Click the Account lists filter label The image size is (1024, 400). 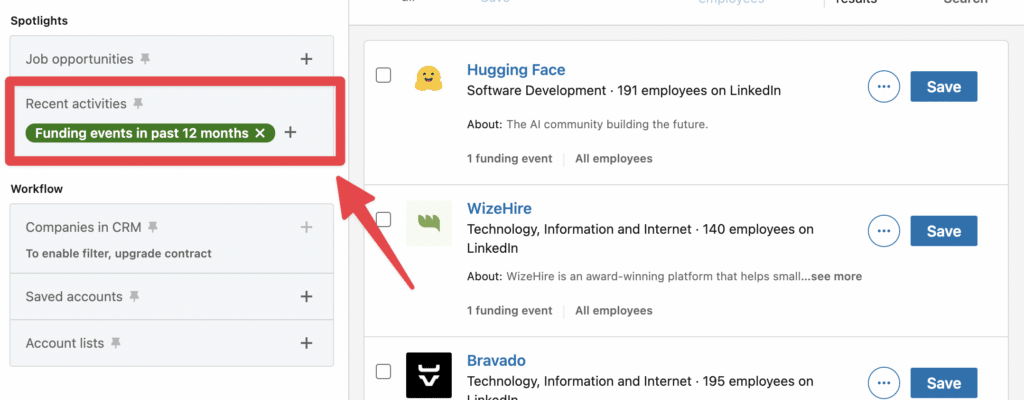tap(65, 343)
